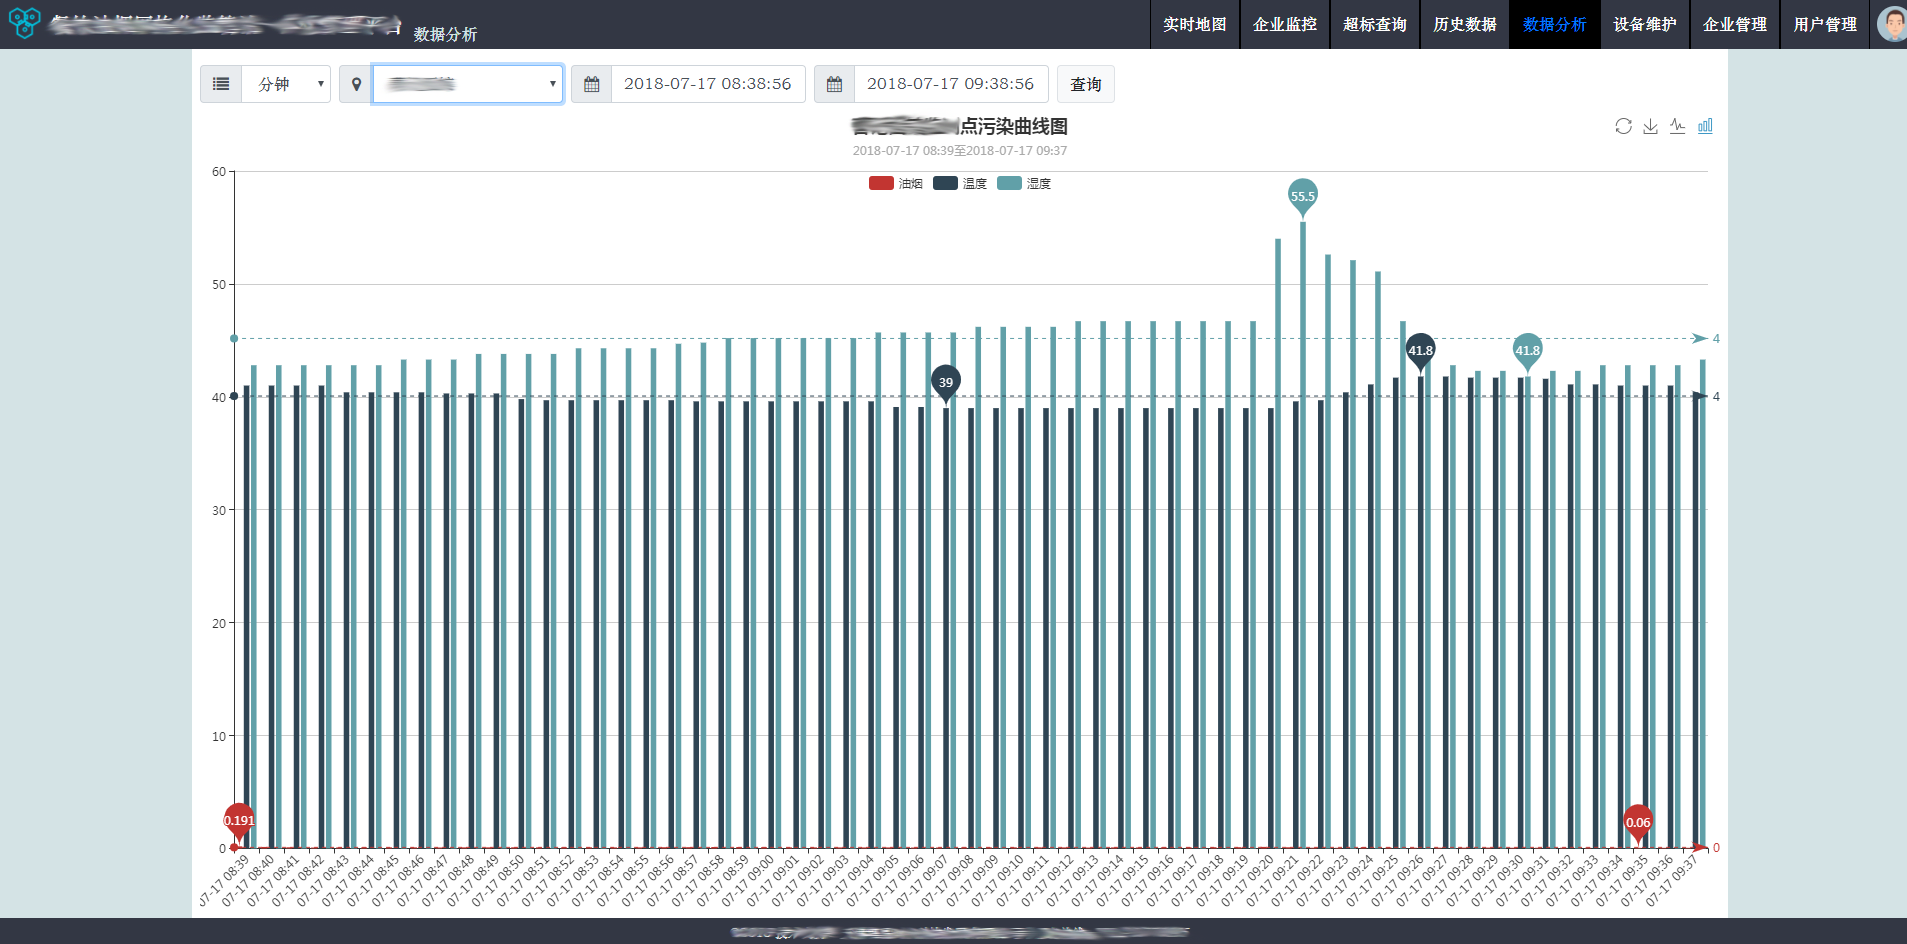Open the 超标查询 navigation tab
The width and height of the screenshot is (1907, 944).
click(1374, 24)
